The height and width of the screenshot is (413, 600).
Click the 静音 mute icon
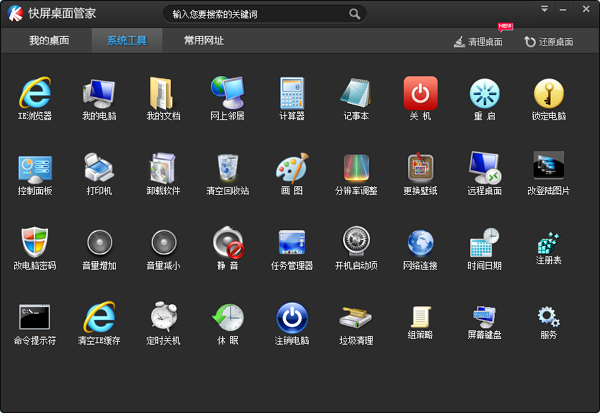[228, 242]
